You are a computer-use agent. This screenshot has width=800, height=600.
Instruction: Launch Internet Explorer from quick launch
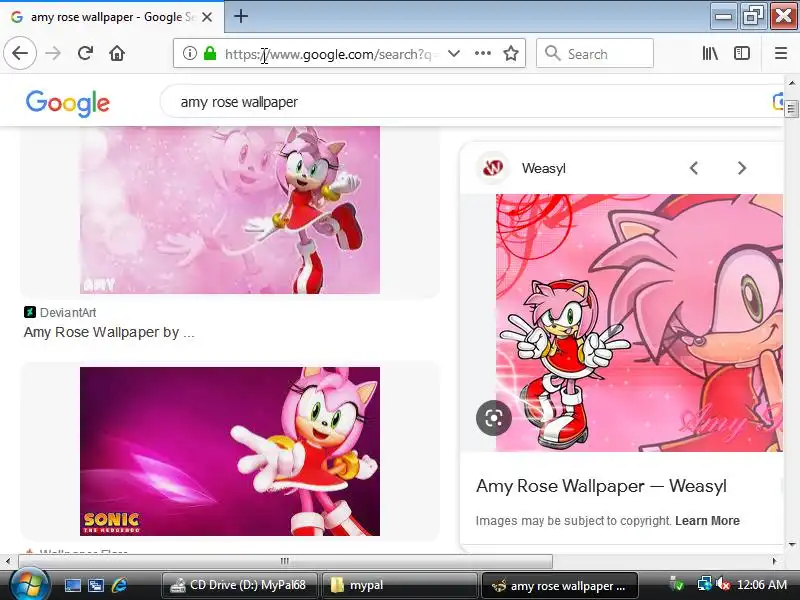[x=119, y=585]
